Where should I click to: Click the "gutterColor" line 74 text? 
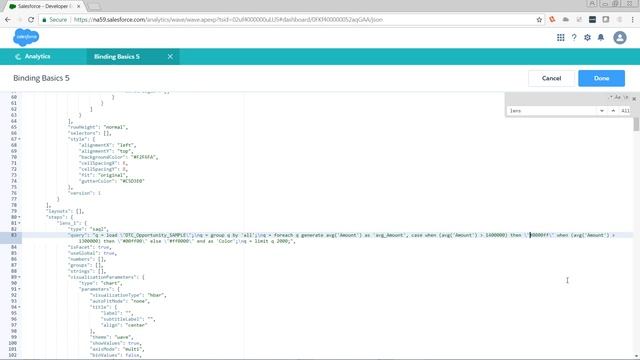point(112,181)
